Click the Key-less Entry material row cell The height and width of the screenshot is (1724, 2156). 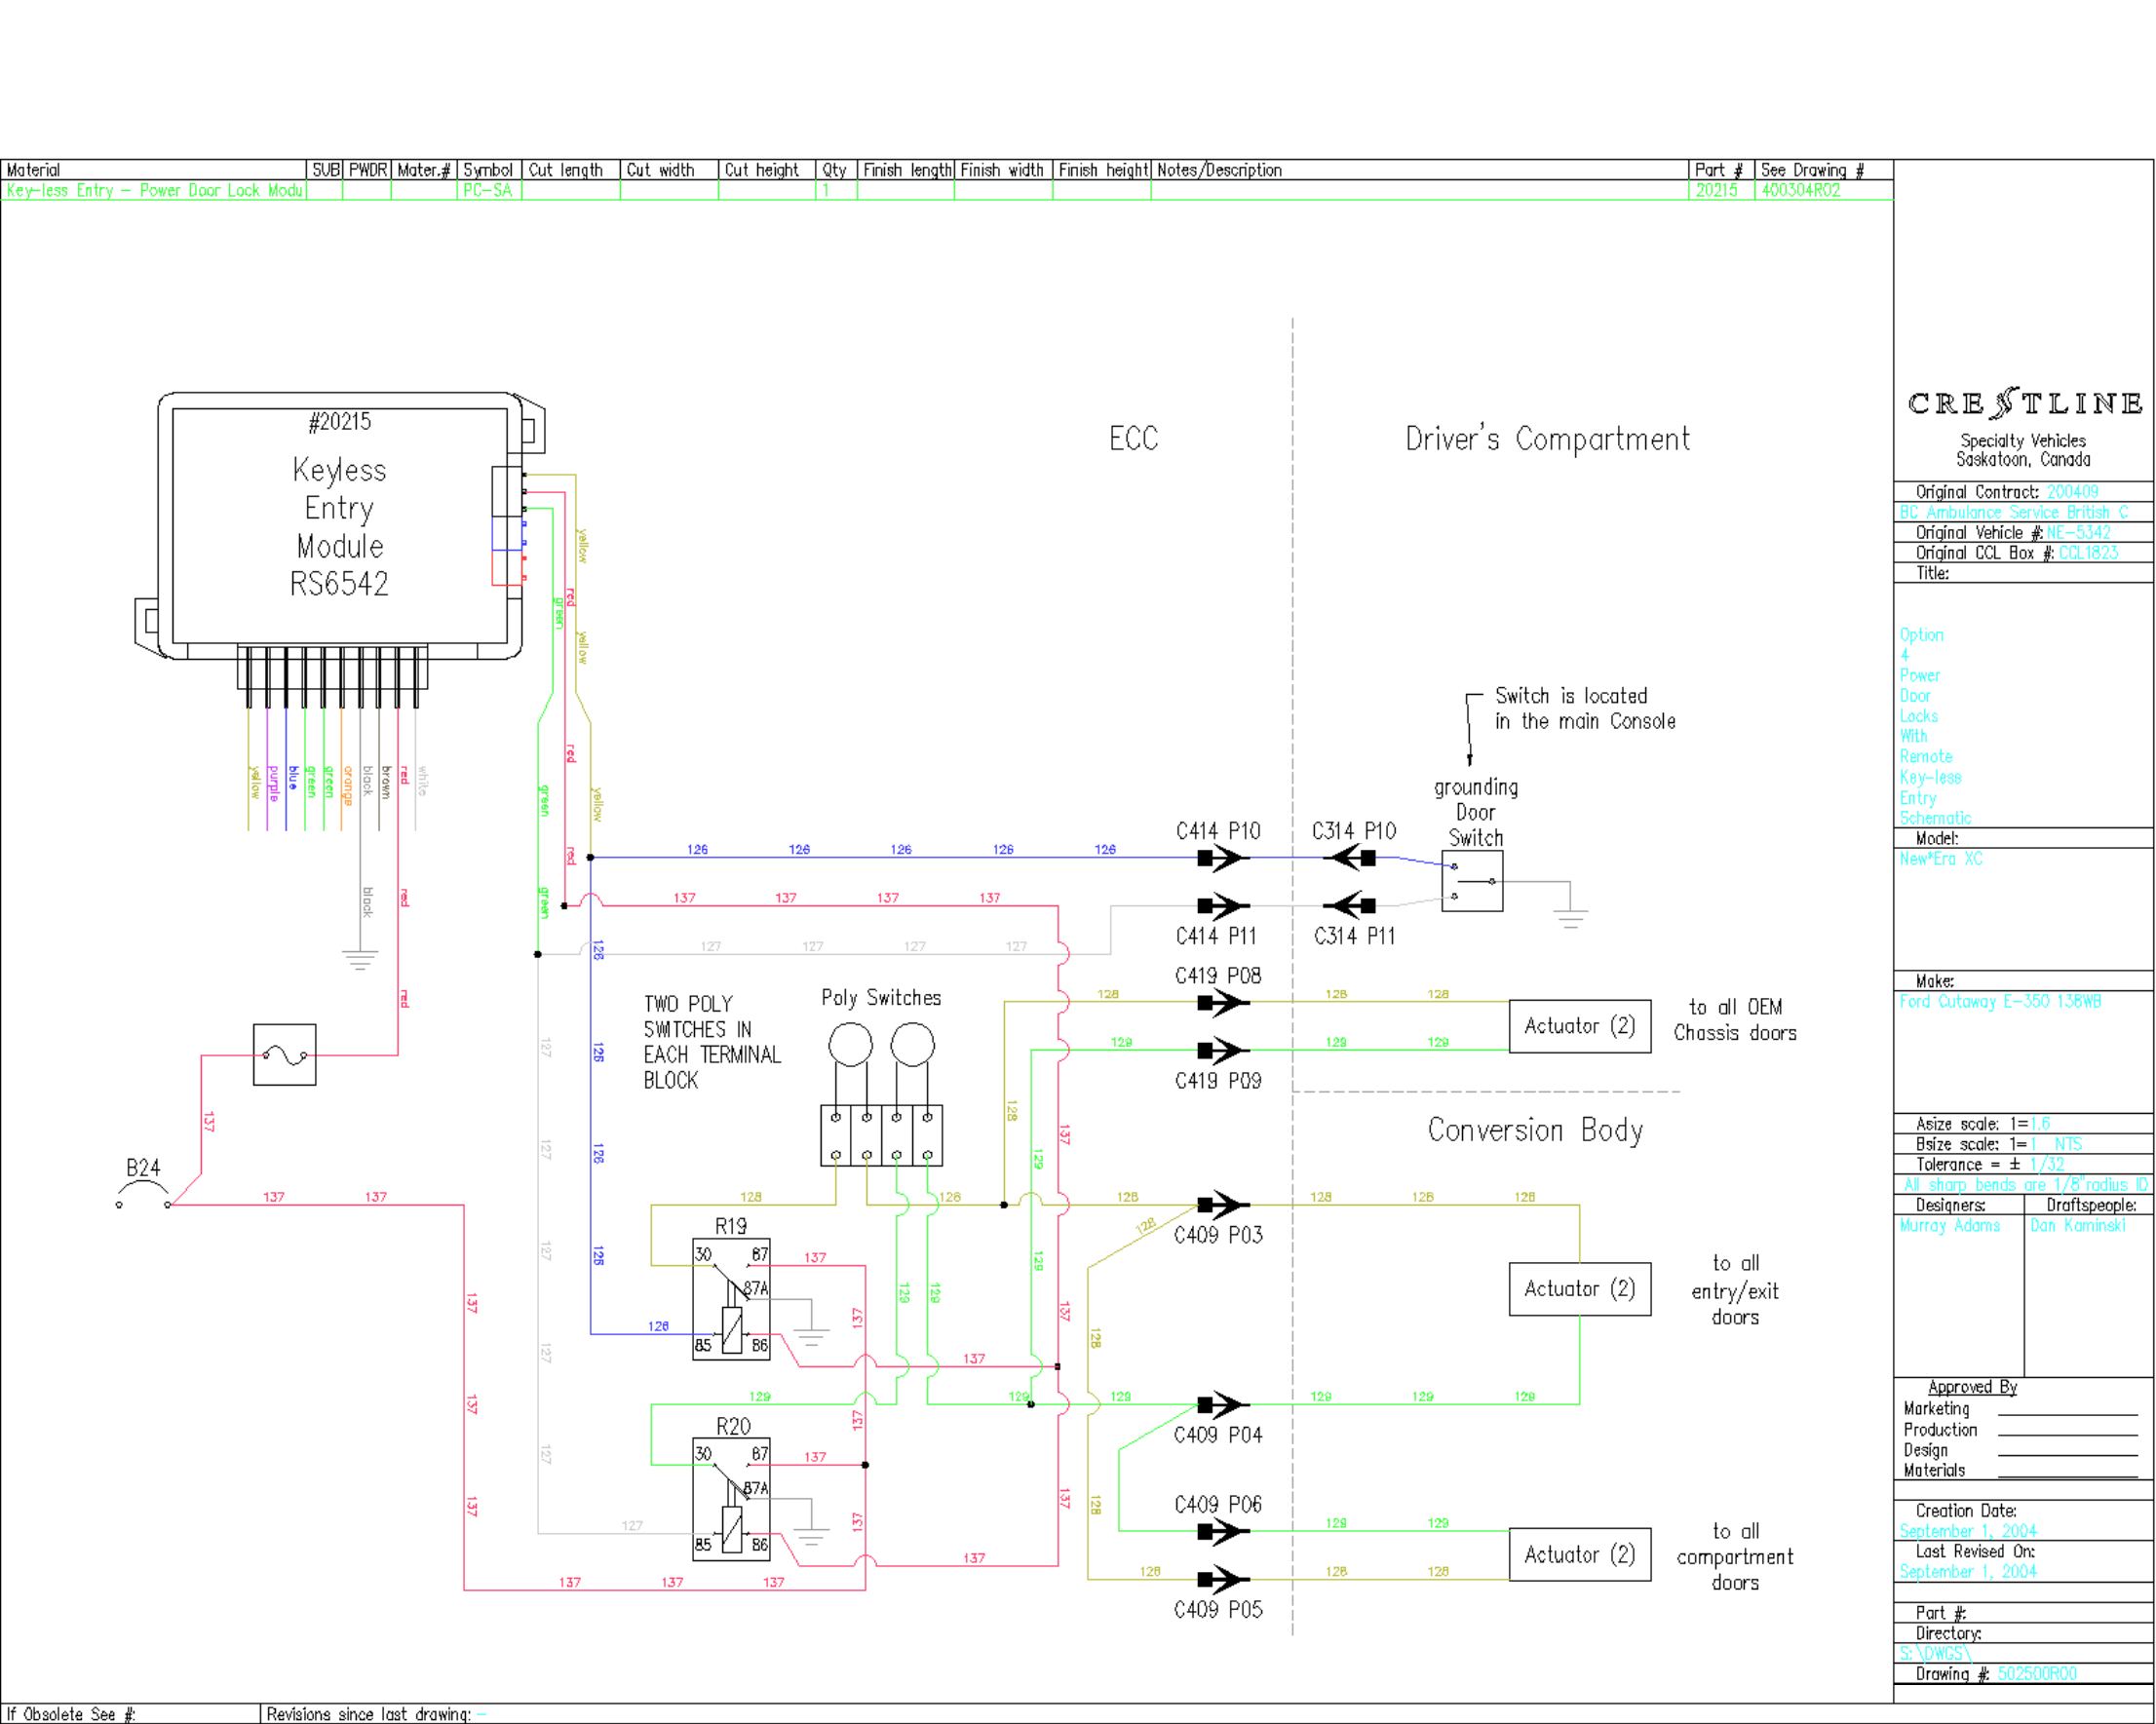tap(154, 190)
